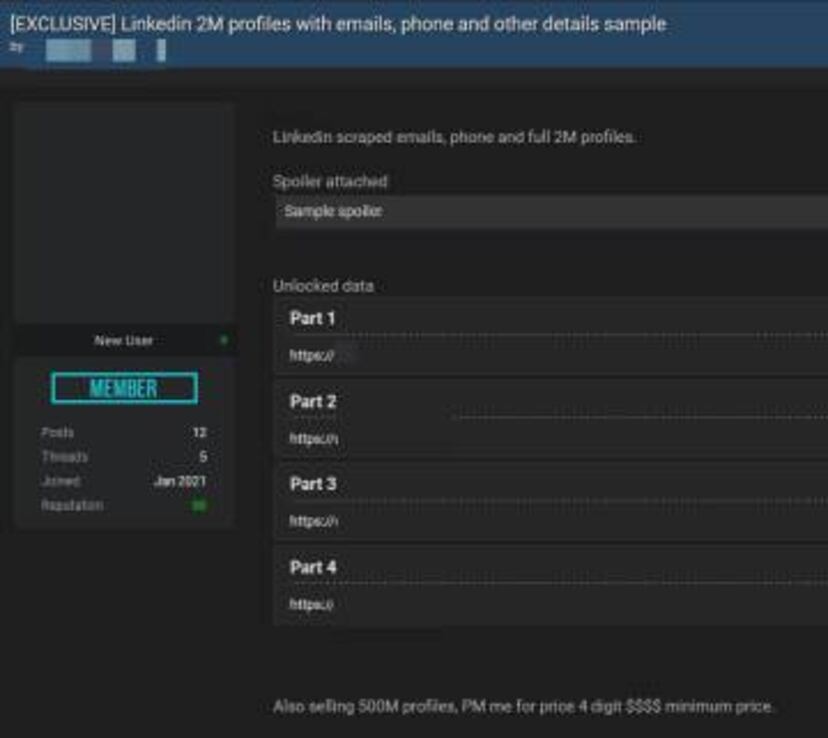
Task: Select the join date "Jan 2021"
Action: 180,481
